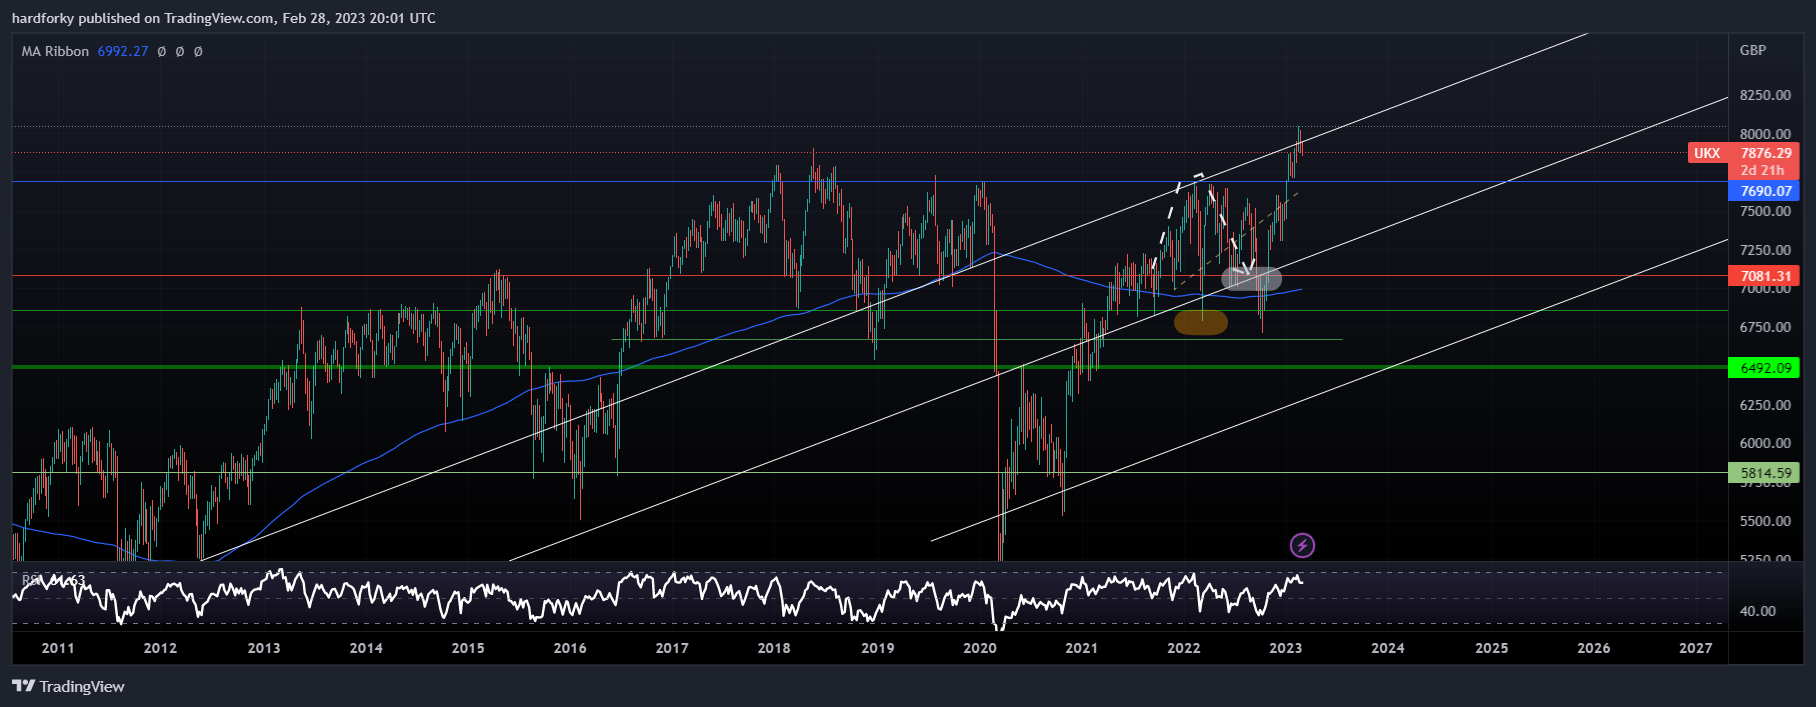Click the 7250.00 price axis value
This screenshot has height=707, width=1816.
1765,250
